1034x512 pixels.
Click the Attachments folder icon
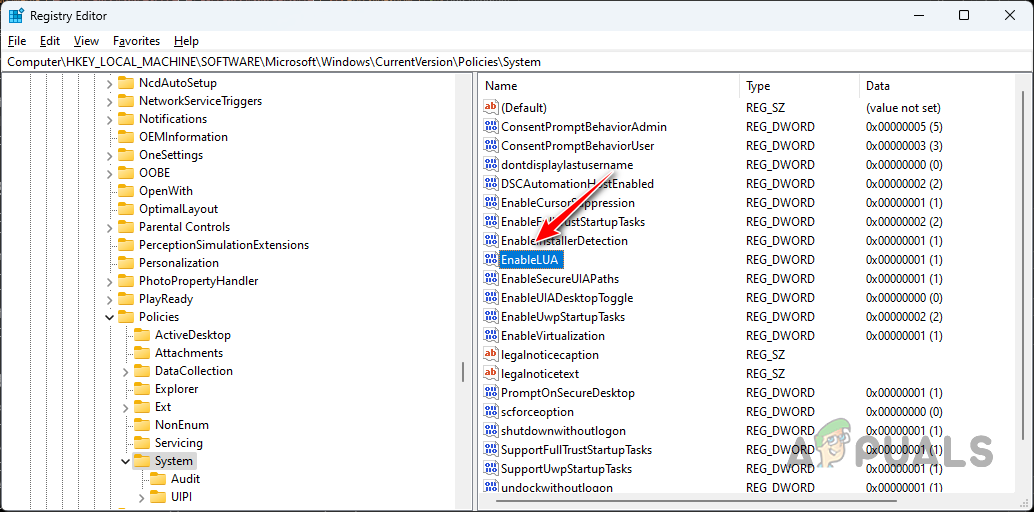click(142, 353)
